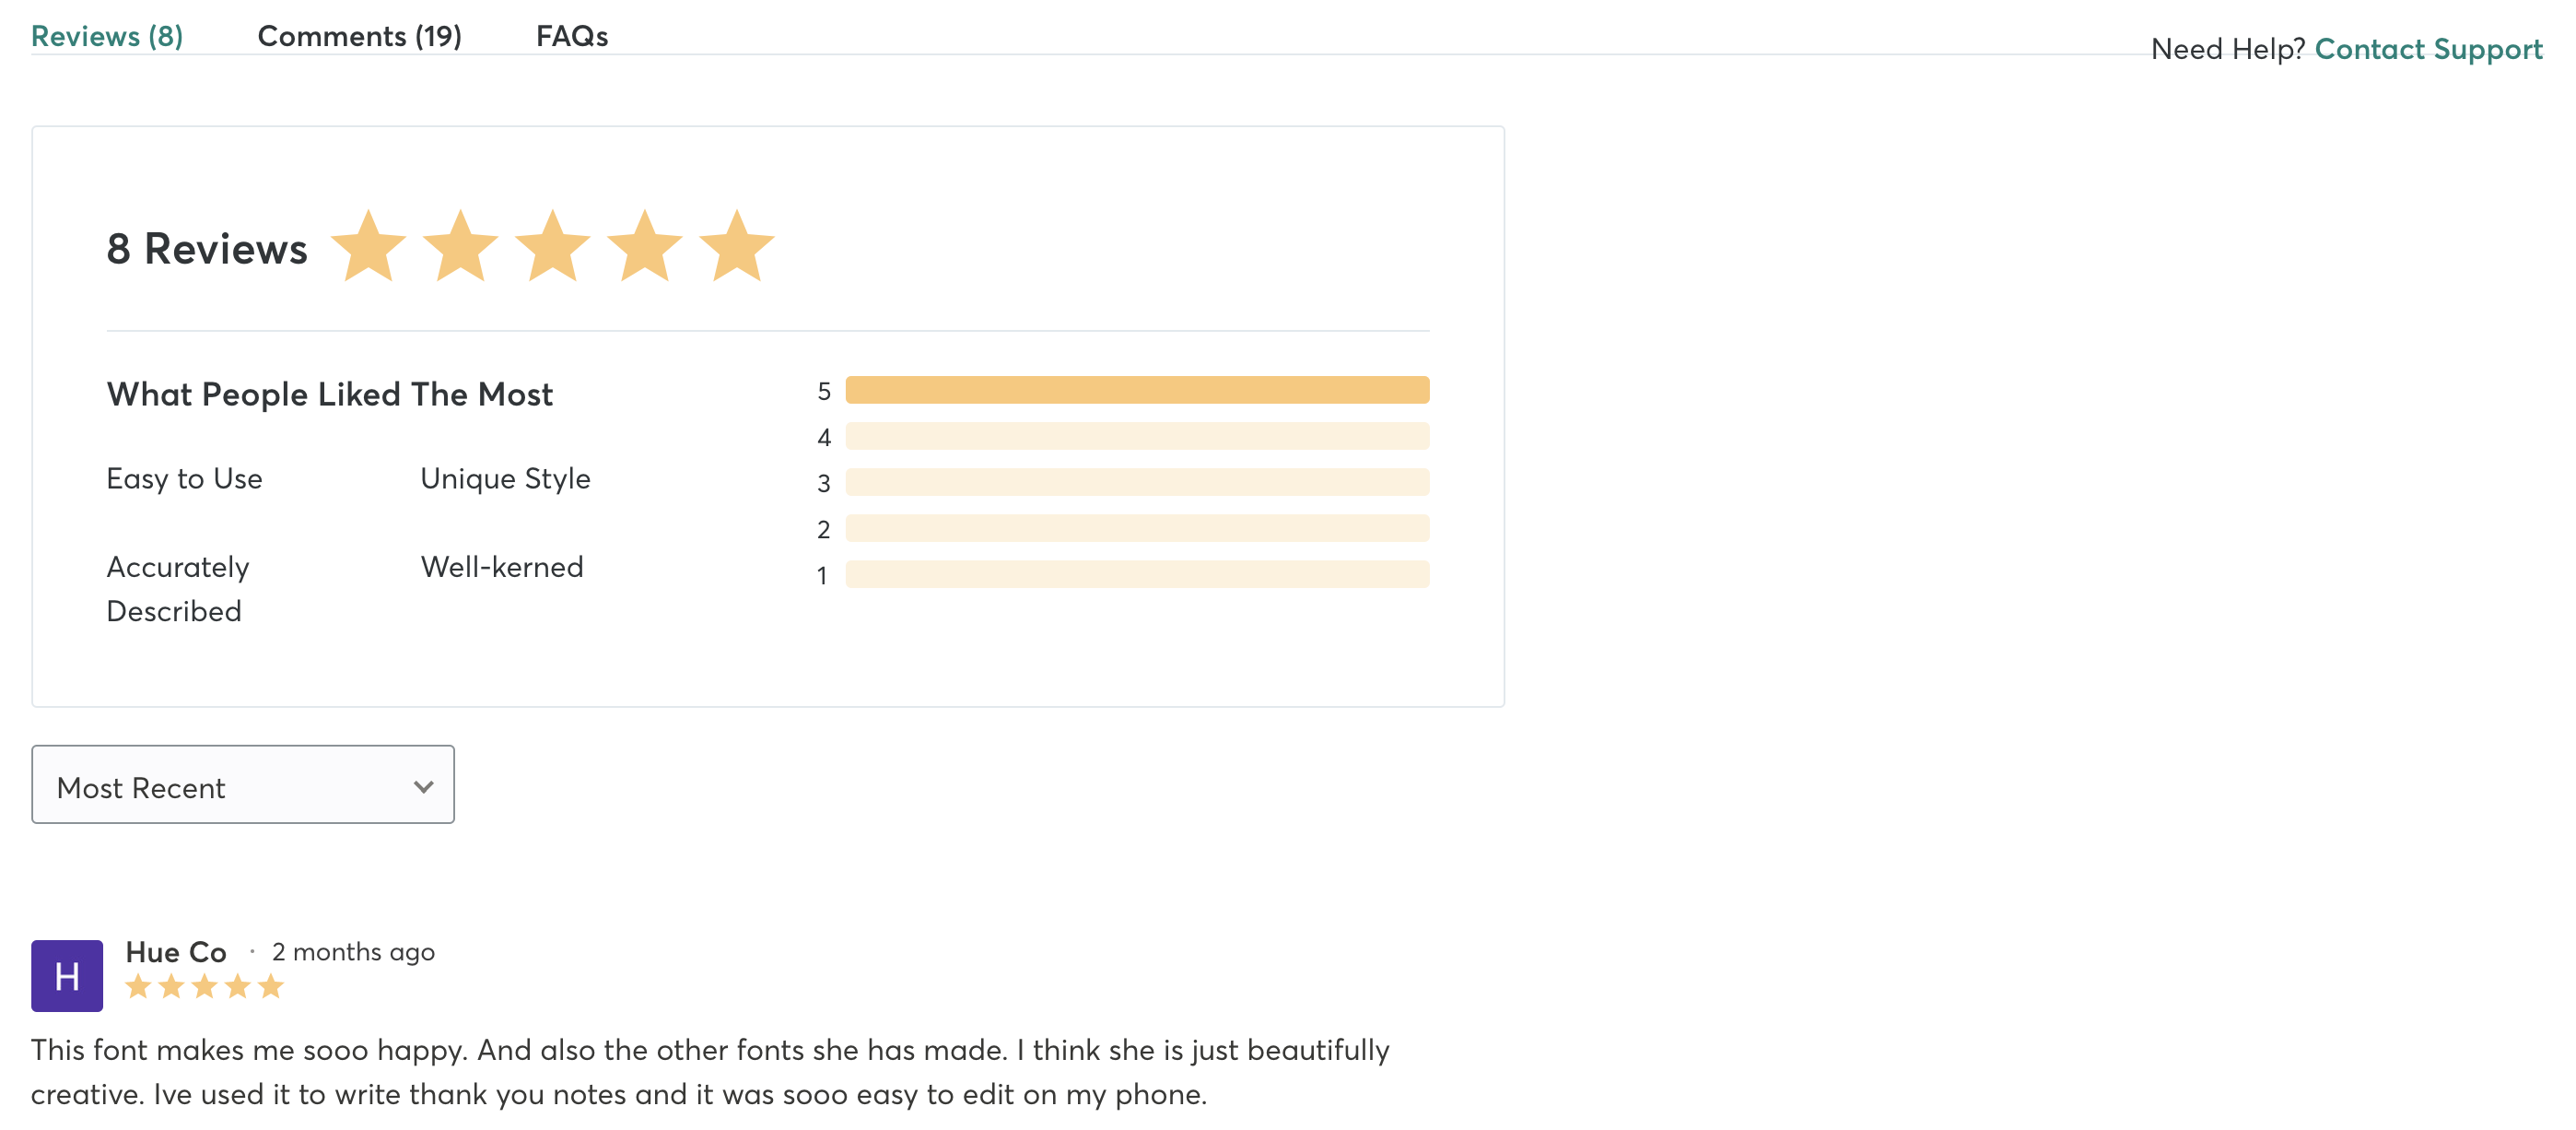
Task: Open the Most Recent sort dropdown
Action: (243, 784)
